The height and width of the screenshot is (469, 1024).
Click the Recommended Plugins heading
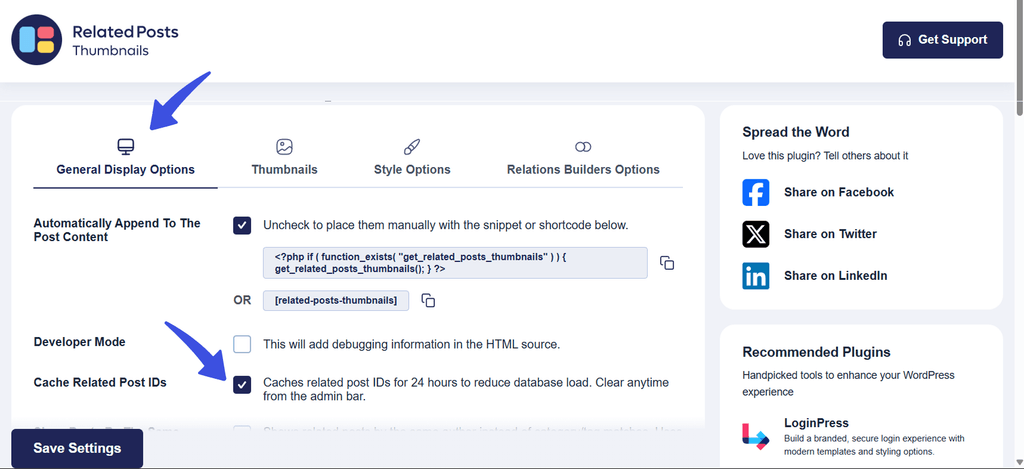tap(816, 352)
